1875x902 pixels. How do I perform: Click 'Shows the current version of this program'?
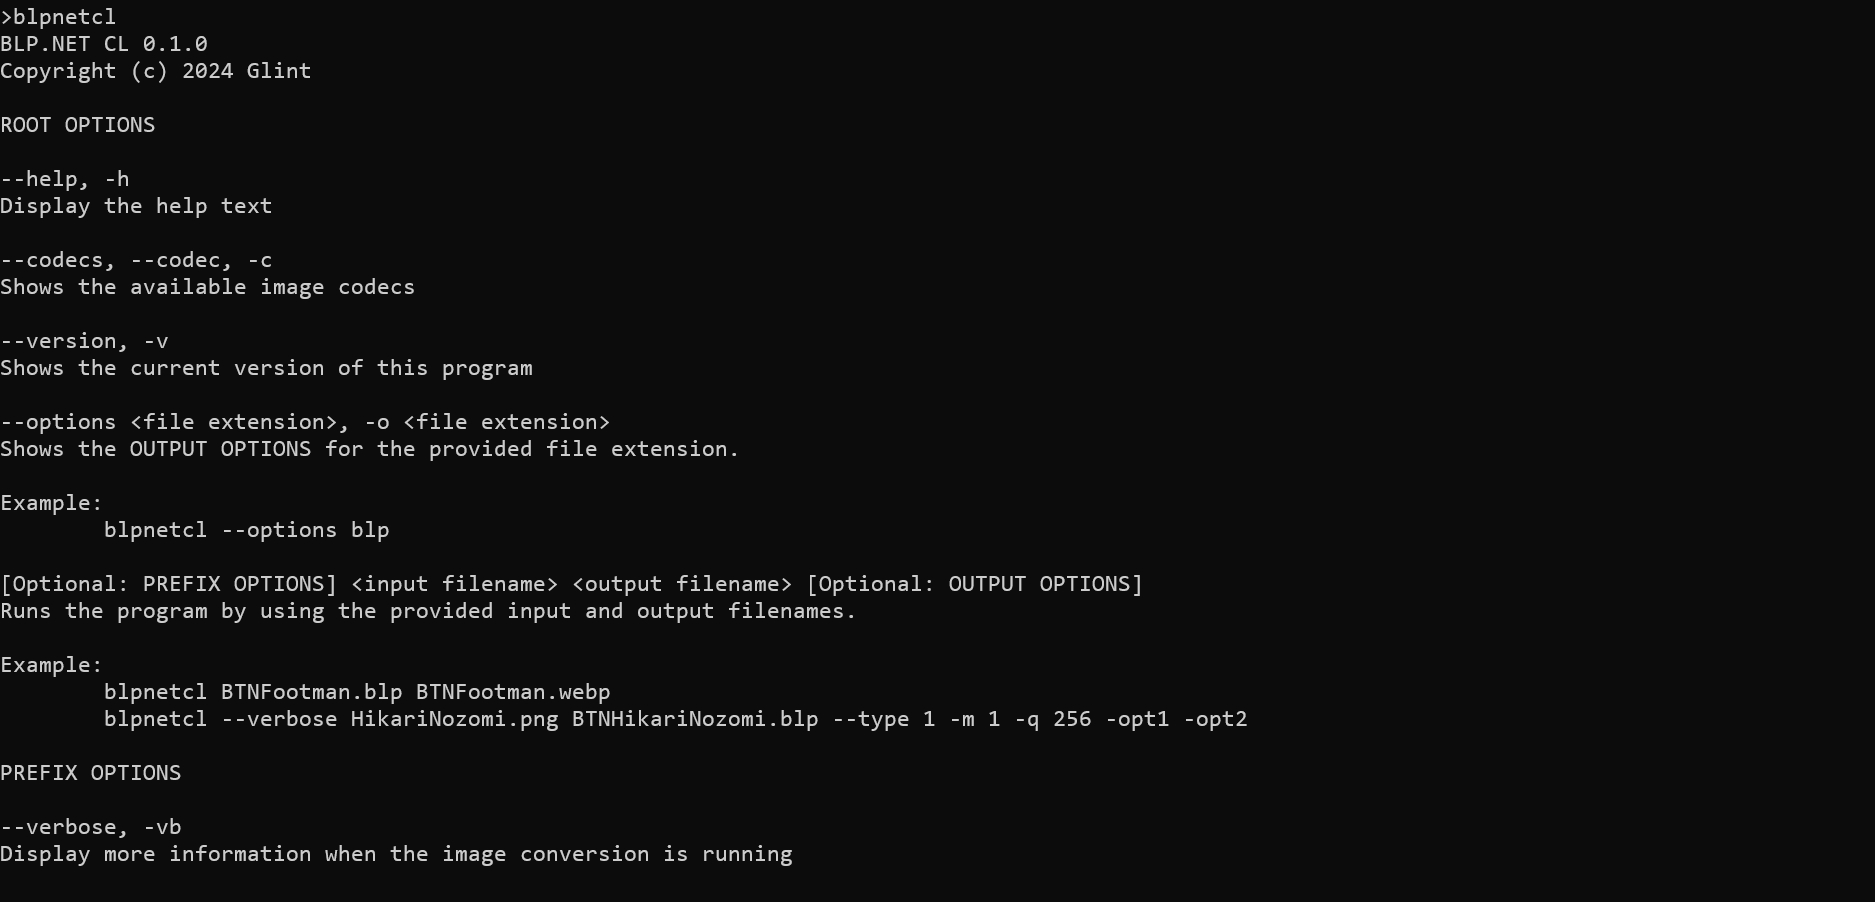click(266, 368)
